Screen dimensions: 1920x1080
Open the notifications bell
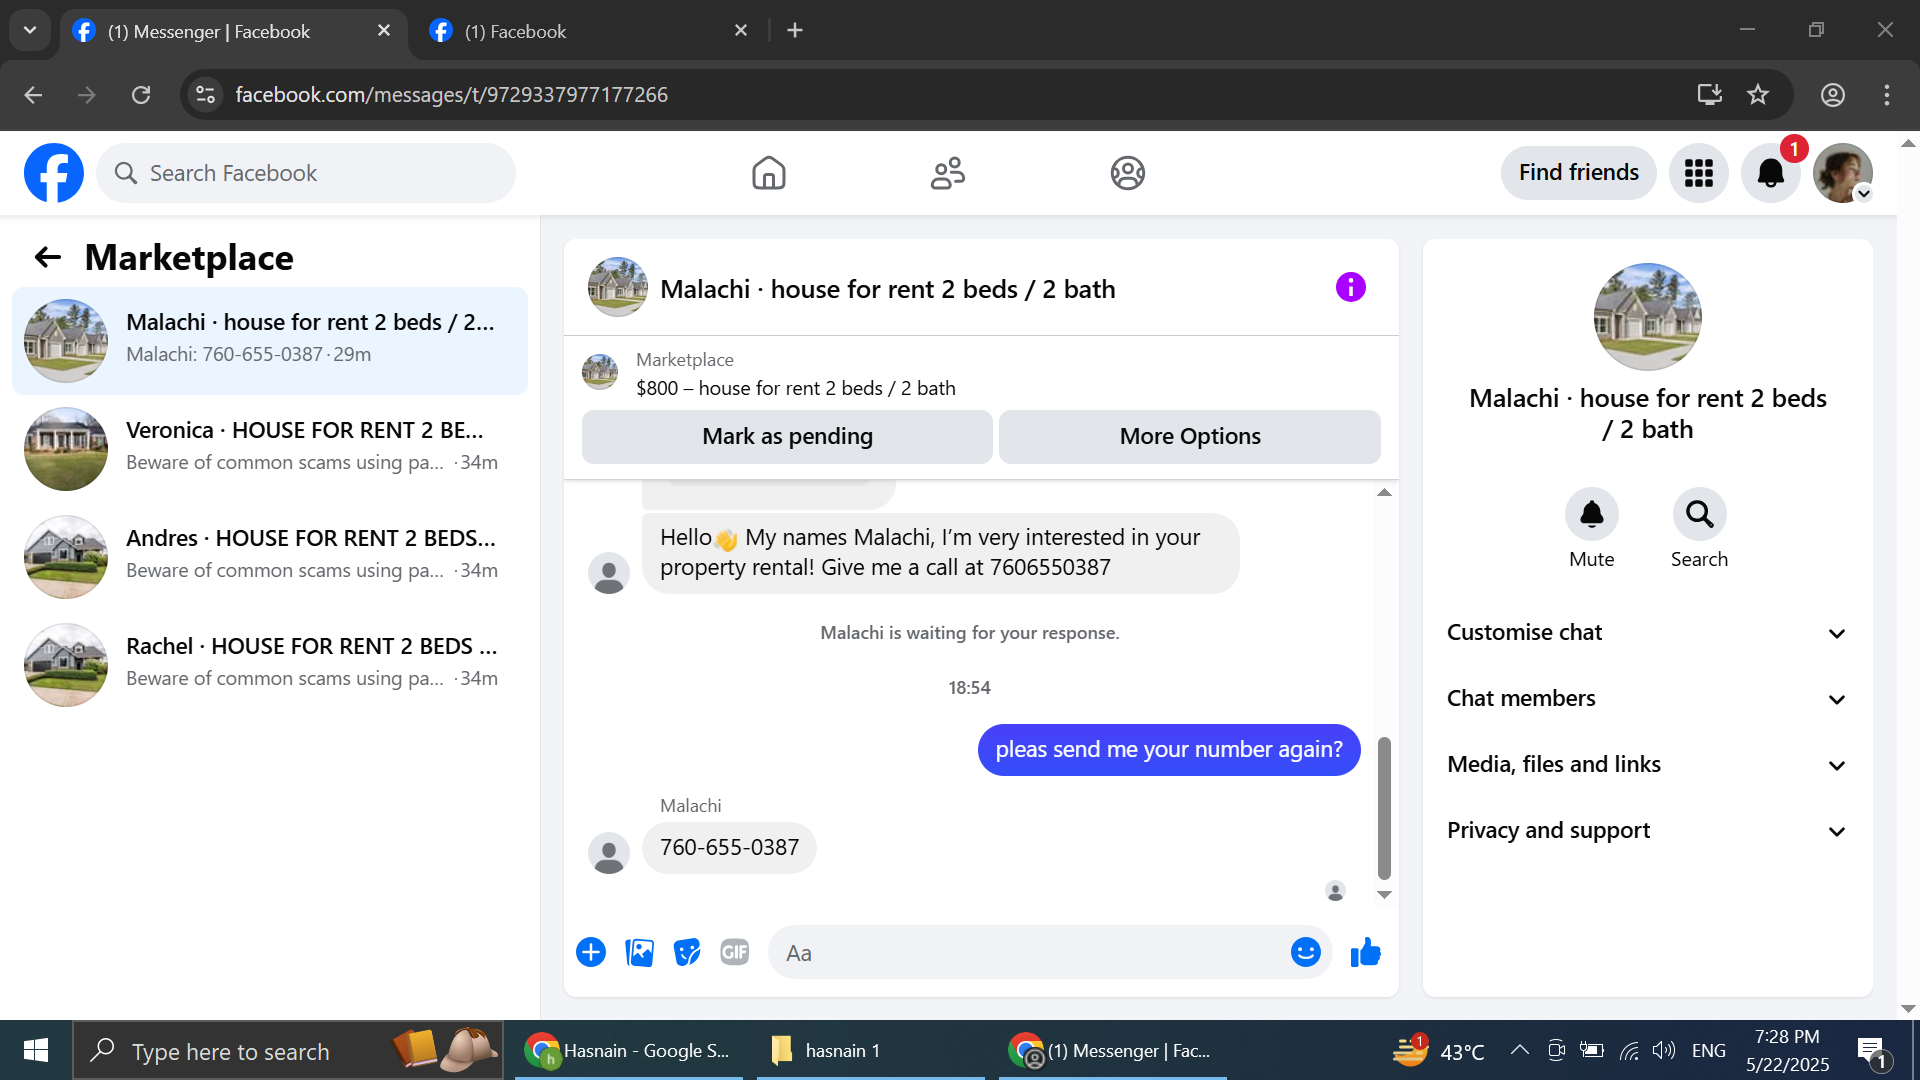coord(1770,173)
